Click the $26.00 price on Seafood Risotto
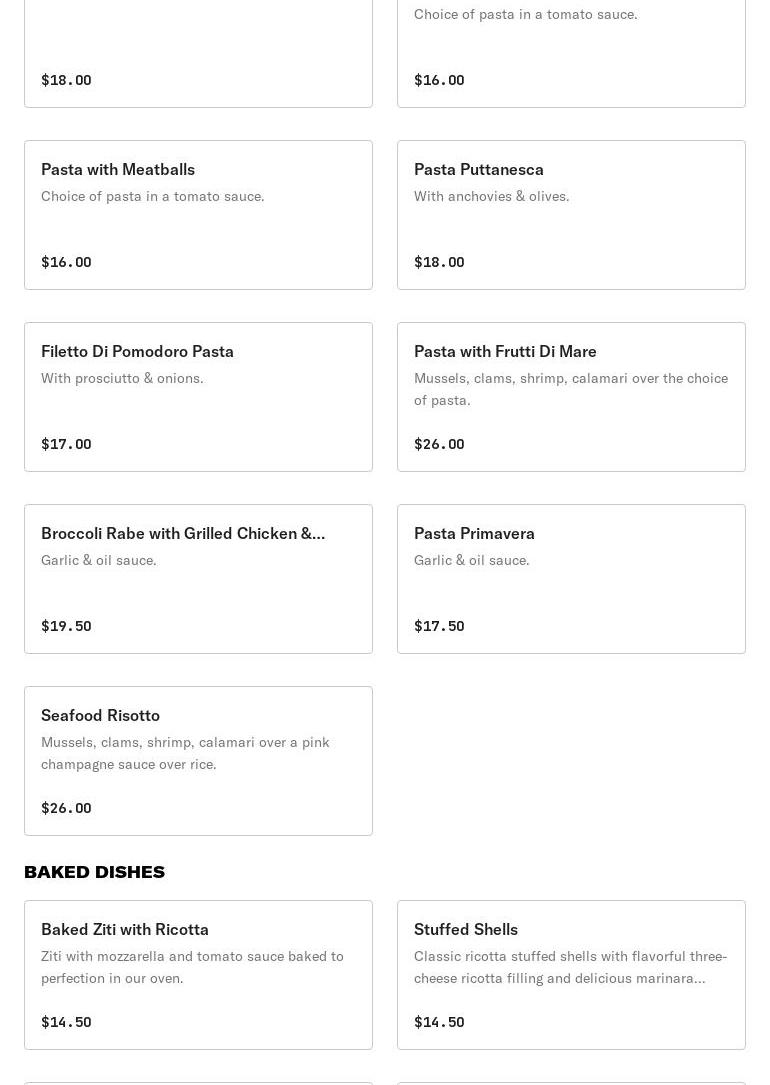Screen dimensions: 770x1085 (x=66, y=808)
